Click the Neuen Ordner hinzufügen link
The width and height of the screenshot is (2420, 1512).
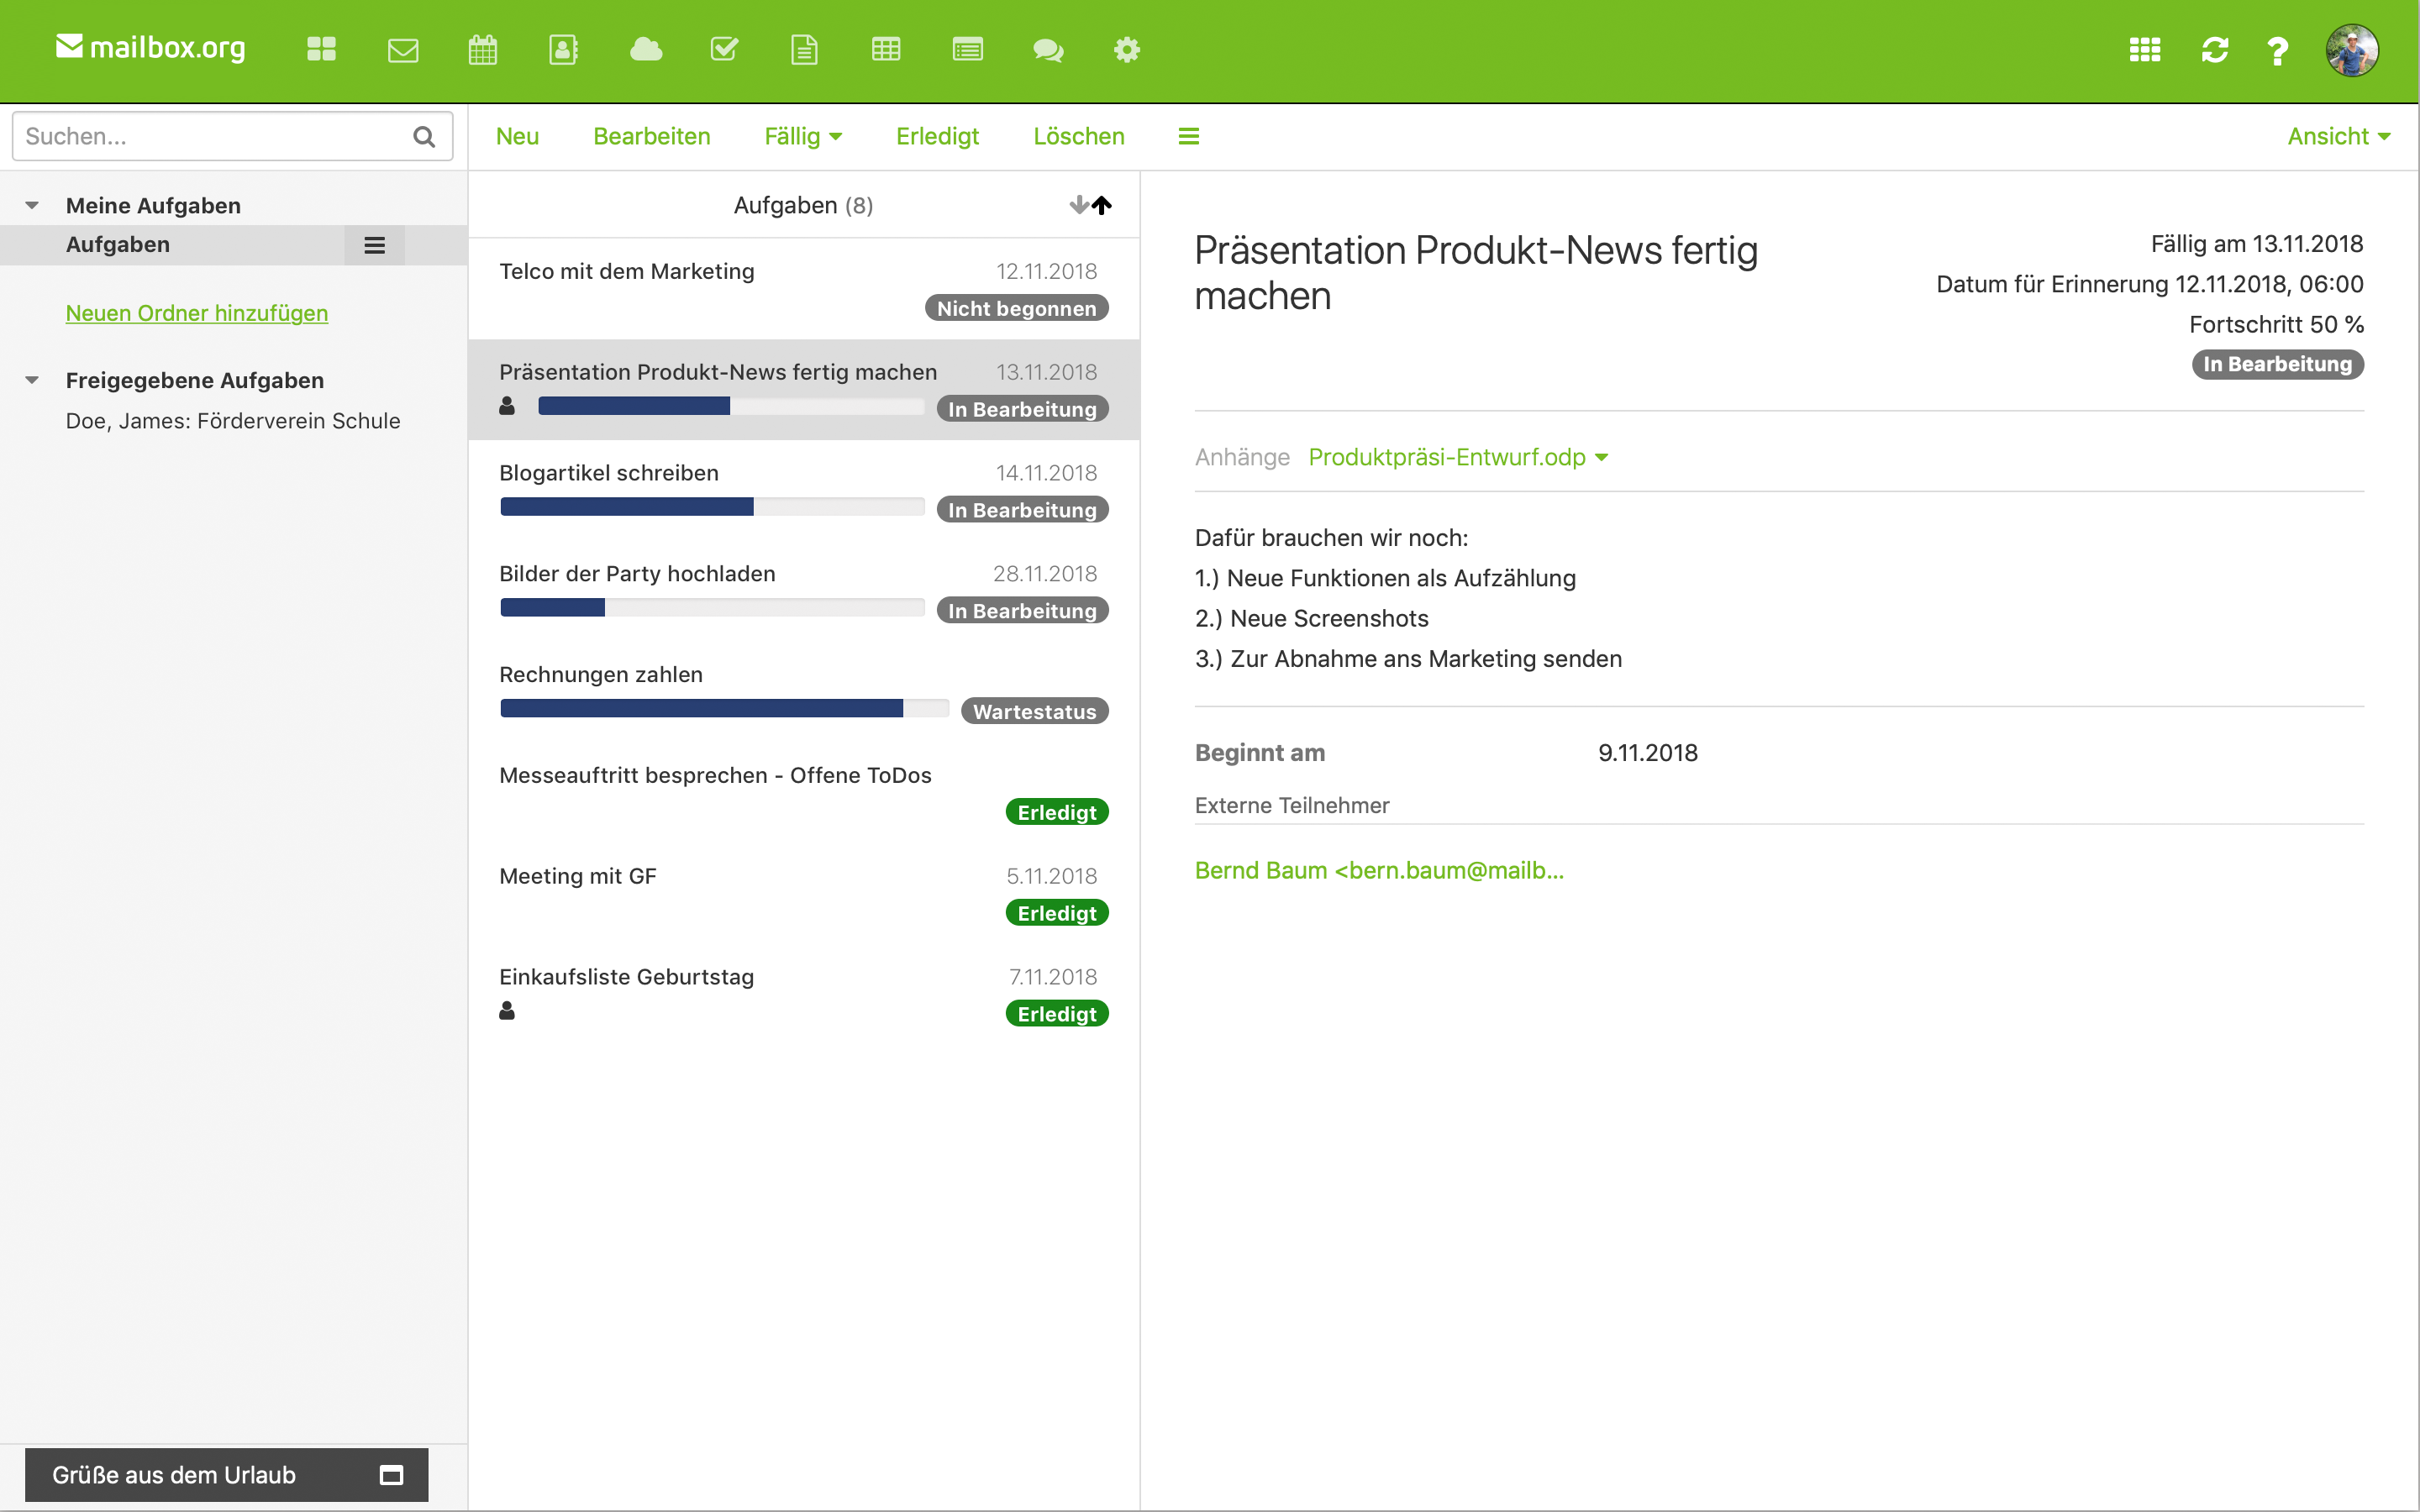coord(197,313)
